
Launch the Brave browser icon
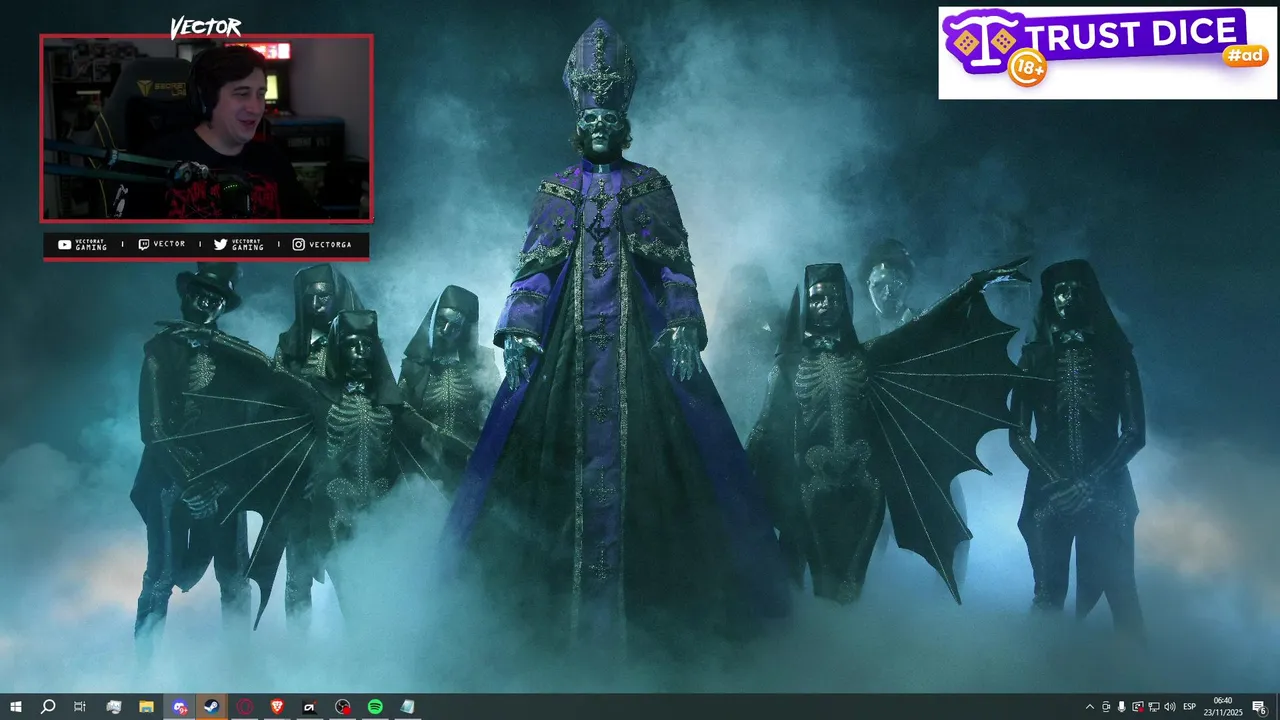click(x=277, y=707)
